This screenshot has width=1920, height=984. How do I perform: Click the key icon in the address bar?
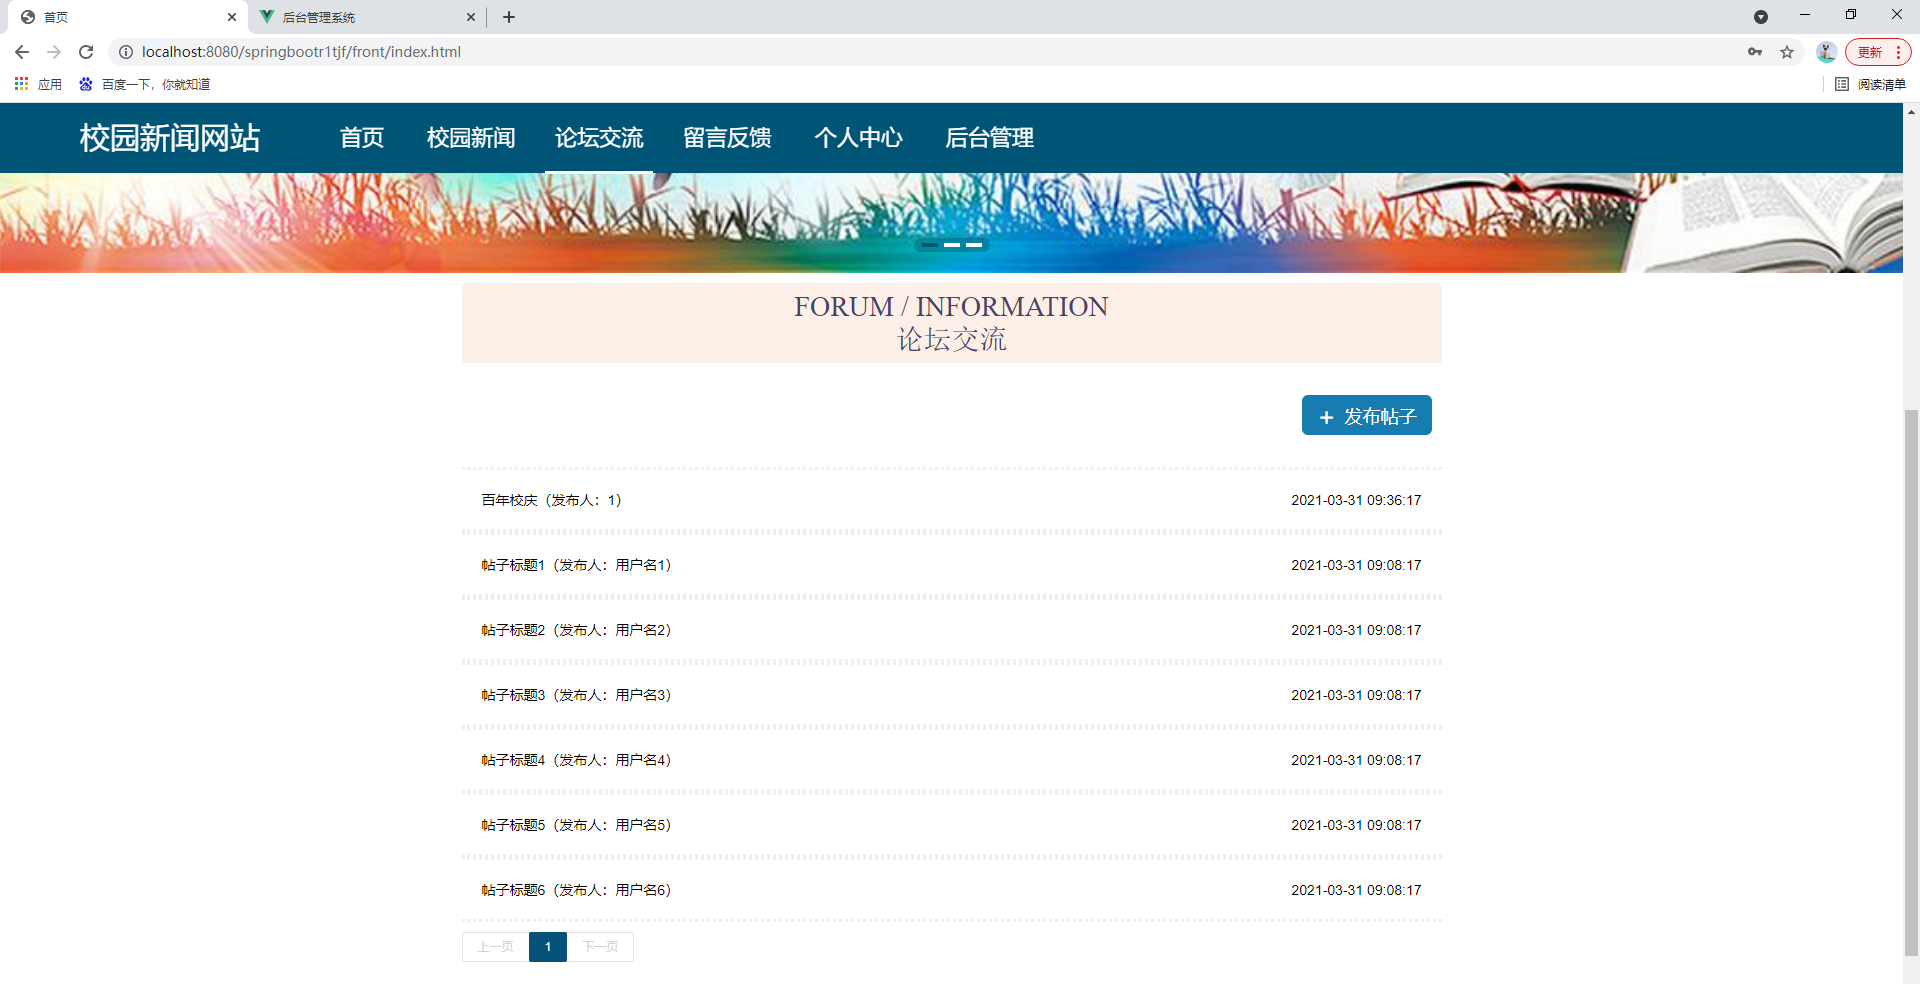pyautogui.click(x=1755, y=52)
